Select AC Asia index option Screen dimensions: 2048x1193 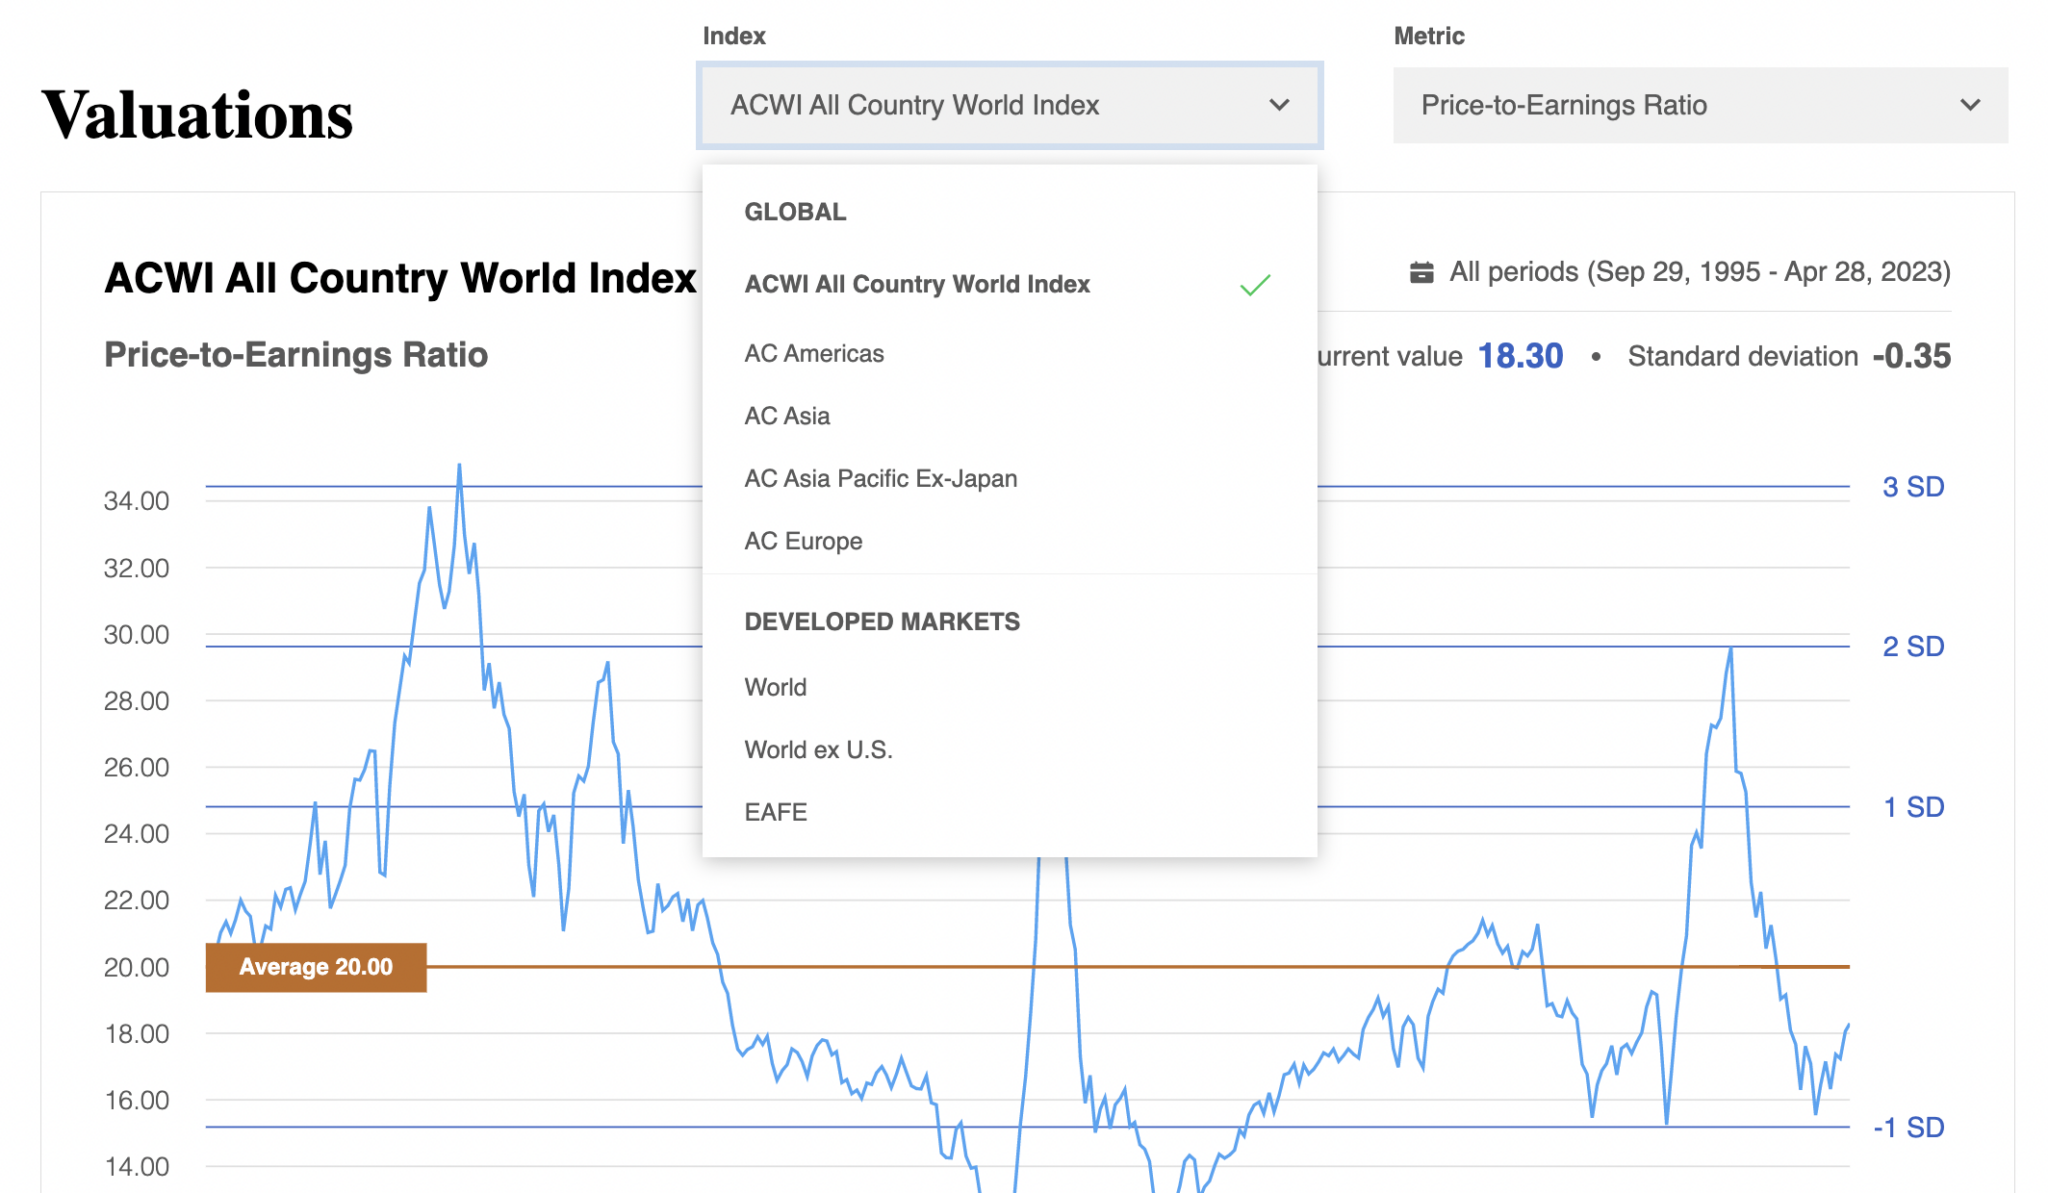786,416
